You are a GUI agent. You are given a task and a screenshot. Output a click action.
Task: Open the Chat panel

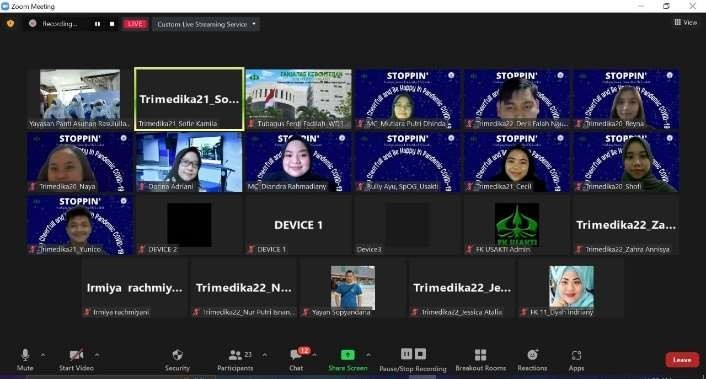coord(296,360)
